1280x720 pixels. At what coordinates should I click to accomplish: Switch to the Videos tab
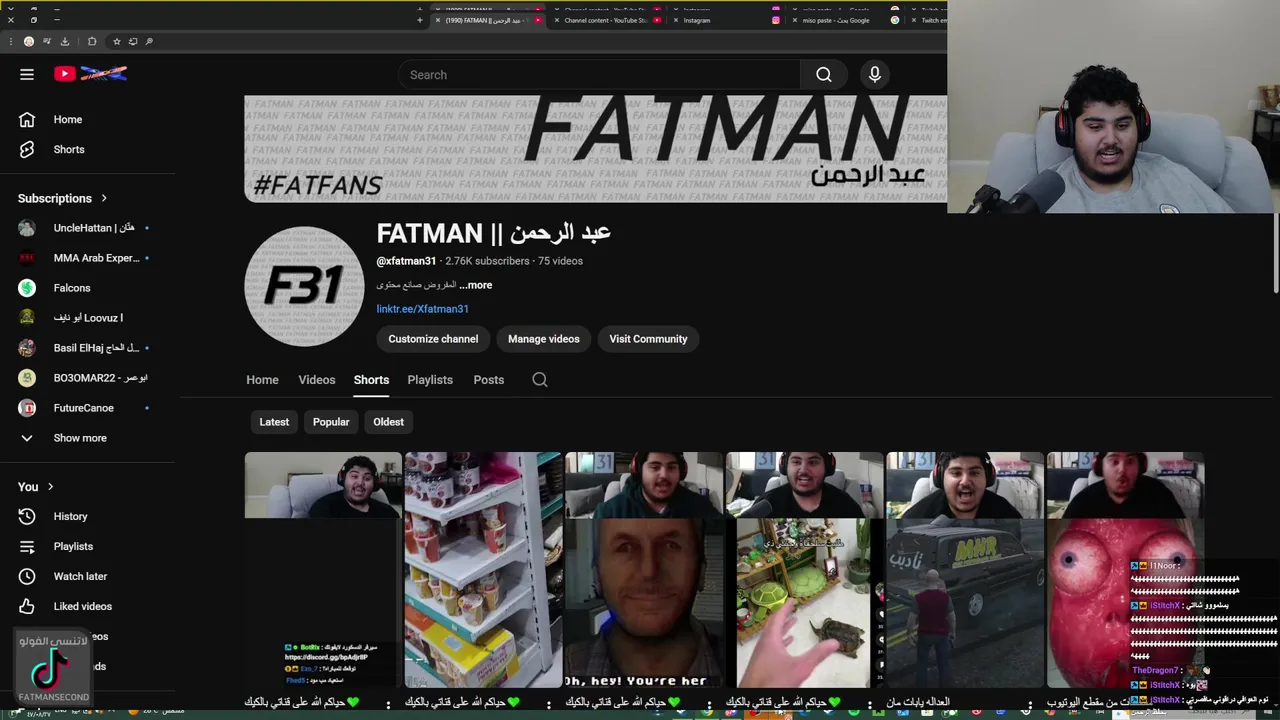click(316, 380)
